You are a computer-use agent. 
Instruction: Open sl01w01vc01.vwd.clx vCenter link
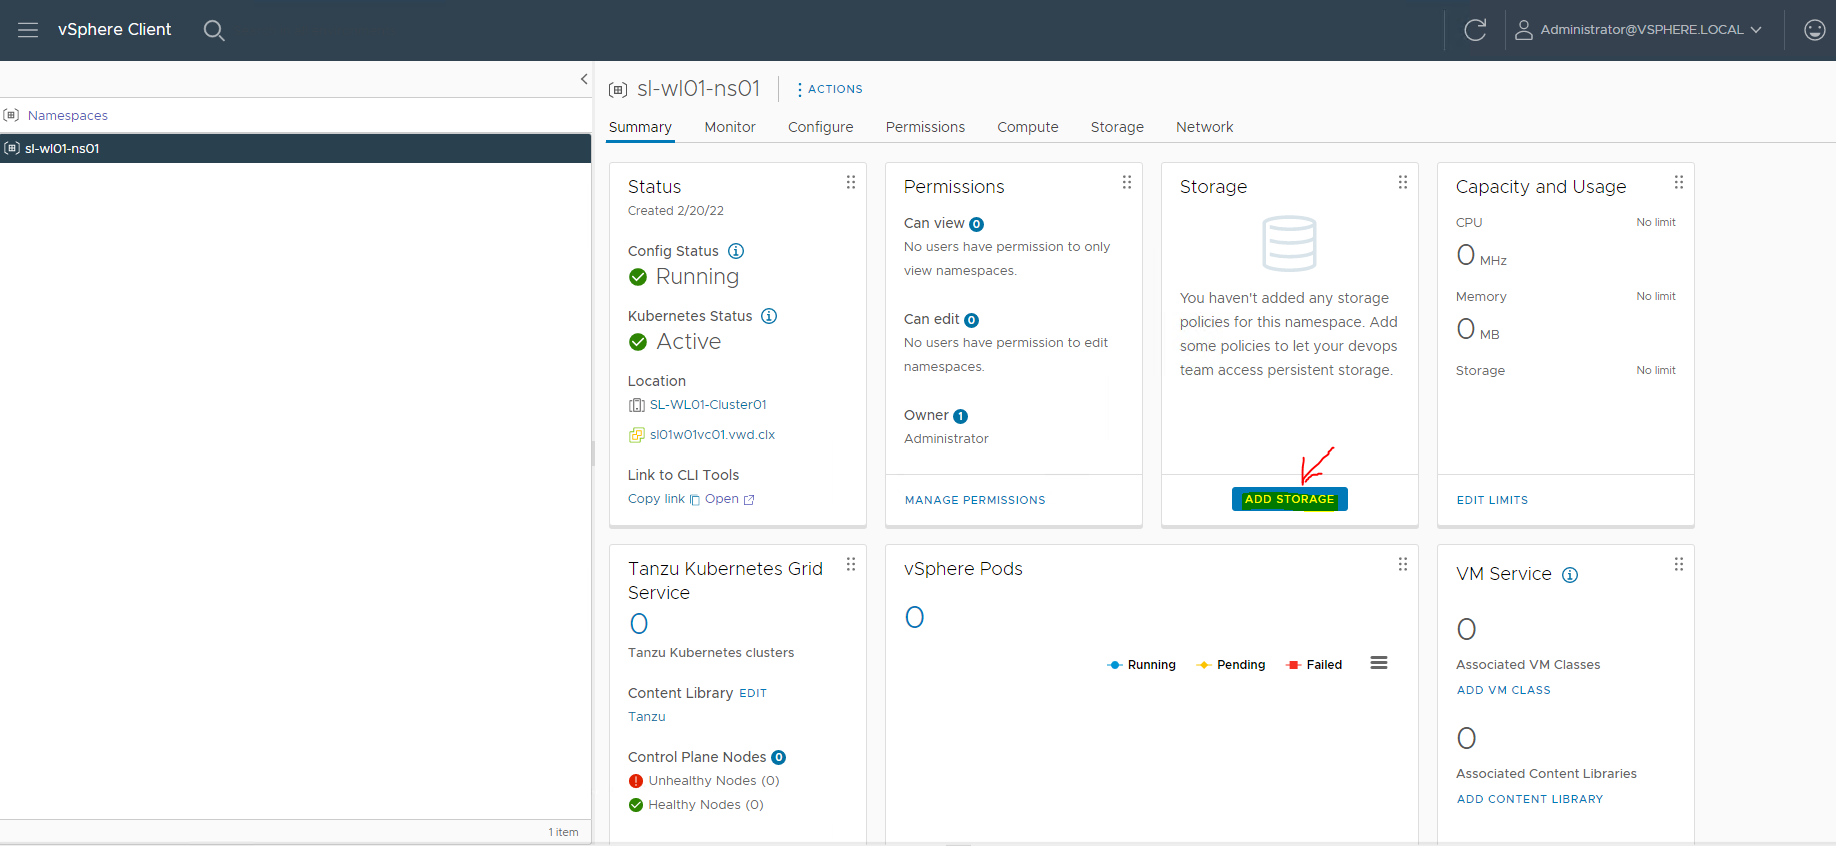(712, 435)
